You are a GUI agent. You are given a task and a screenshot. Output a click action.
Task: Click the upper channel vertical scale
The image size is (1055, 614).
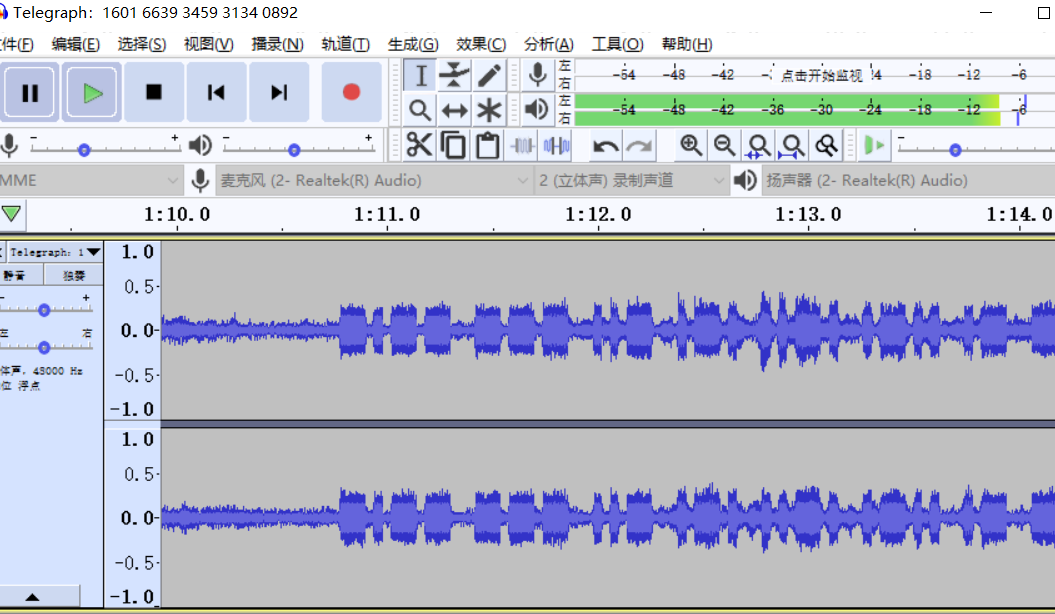[133, 330]
